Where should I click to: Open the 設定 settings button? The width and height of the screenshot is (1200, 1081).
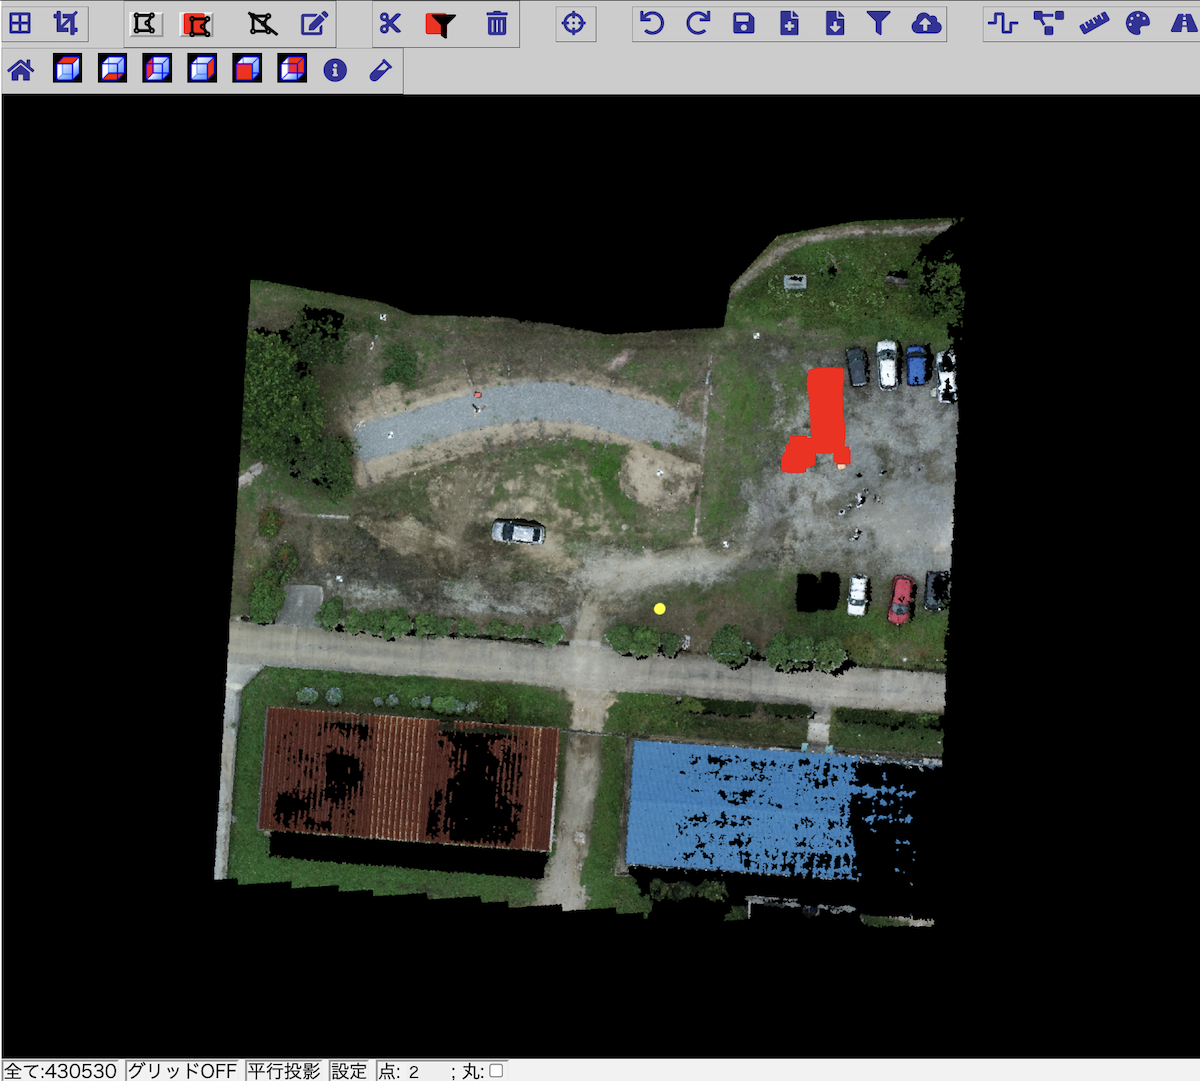pyautogui.click(x=349, y=1071)
